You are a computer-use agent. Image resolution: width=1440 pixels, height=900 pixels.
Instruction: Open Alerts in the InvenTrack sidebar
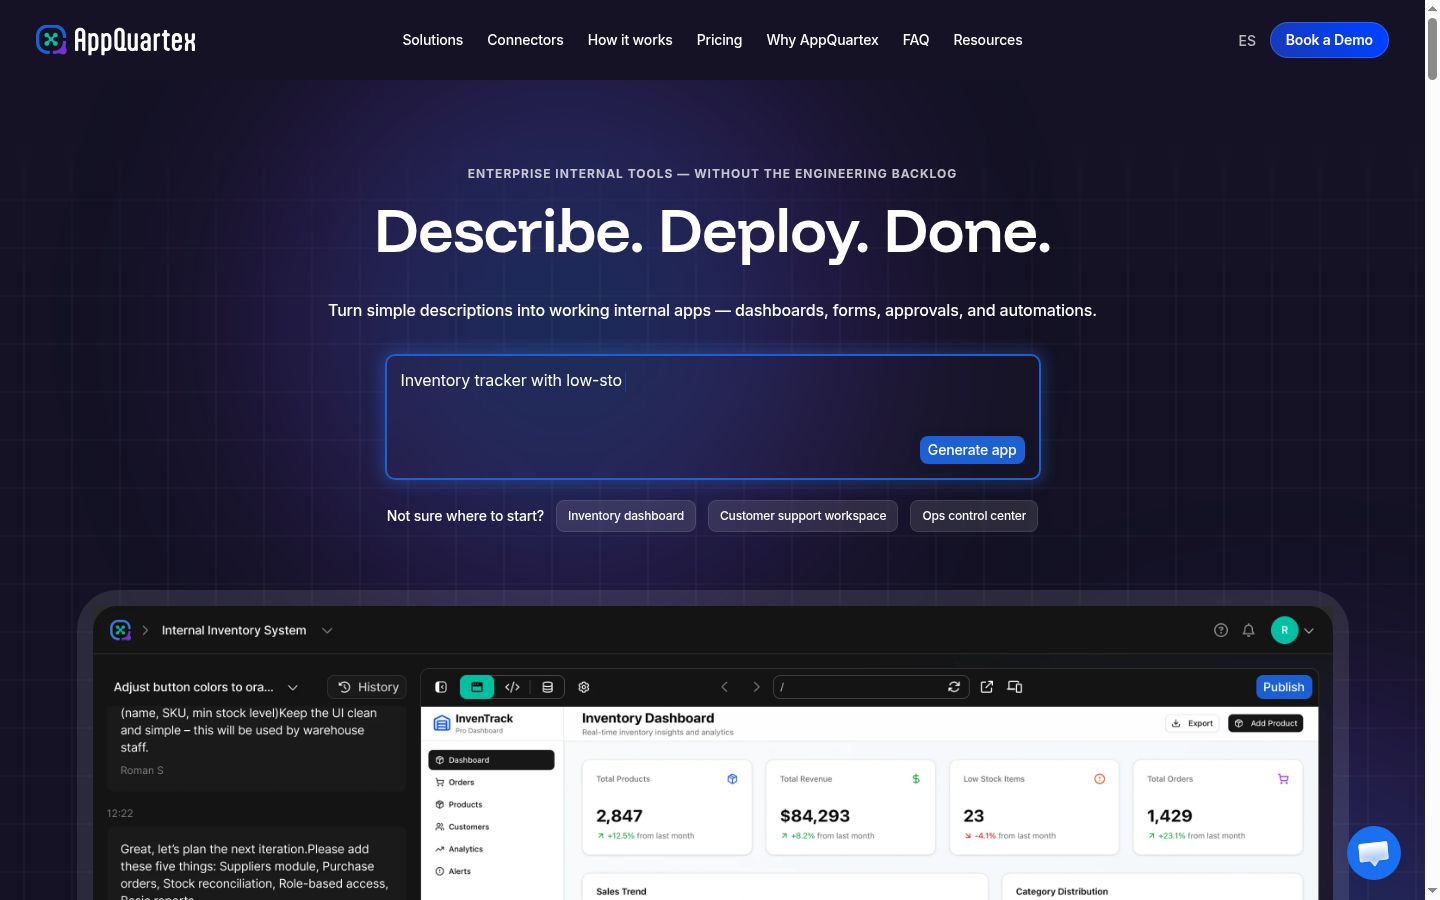[491, 871]
